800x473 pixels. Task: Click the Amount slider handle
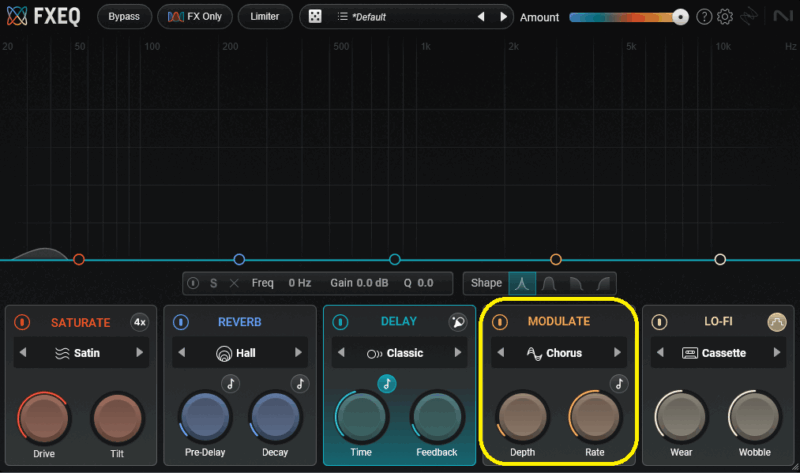coord(680,17)
